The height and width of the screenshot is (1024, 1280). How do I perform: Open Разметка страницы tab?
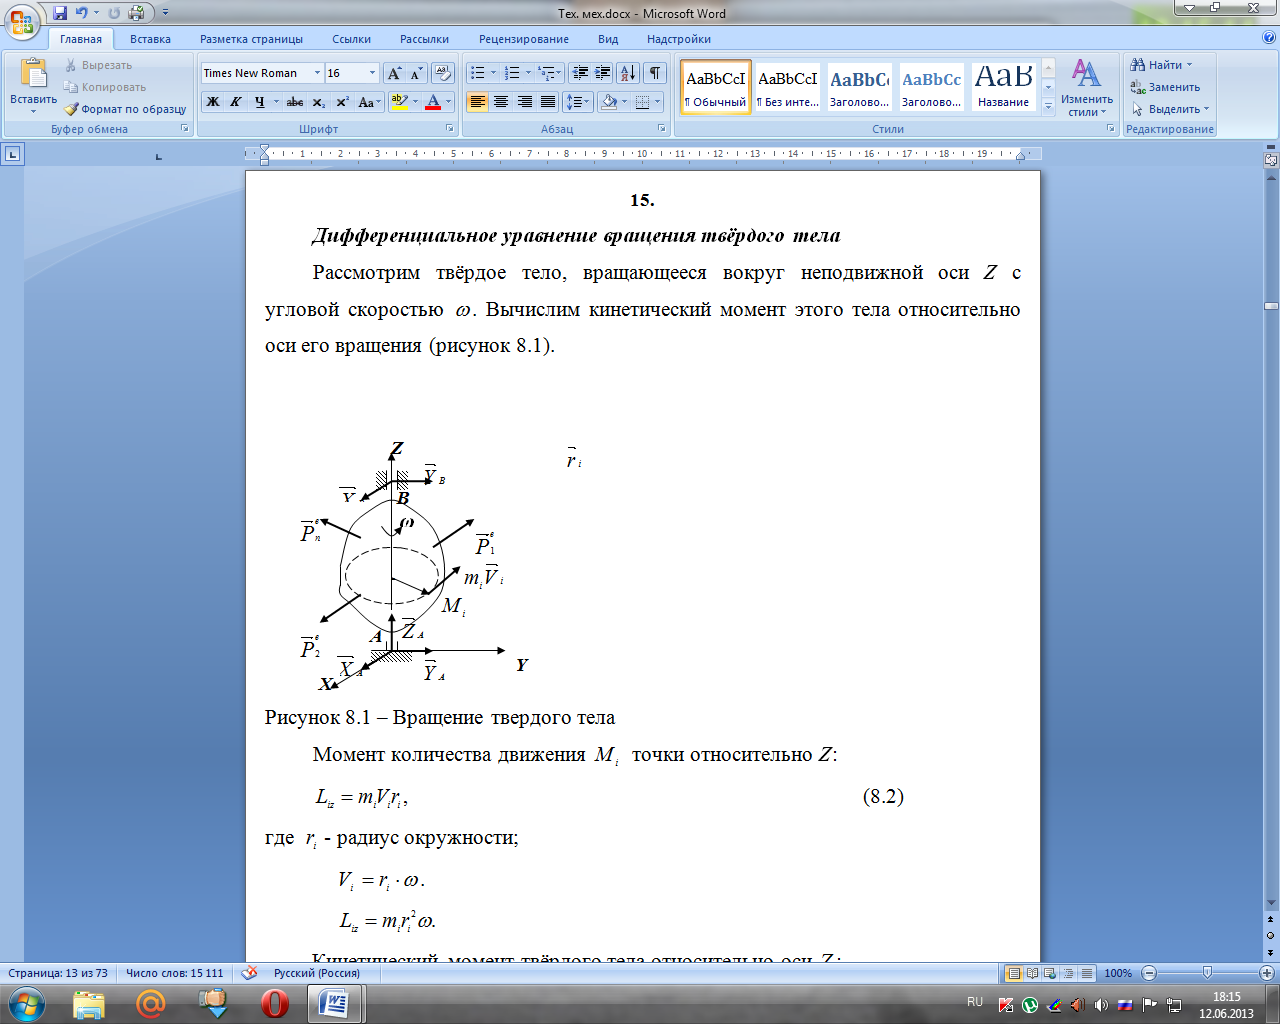coord(251,39)
